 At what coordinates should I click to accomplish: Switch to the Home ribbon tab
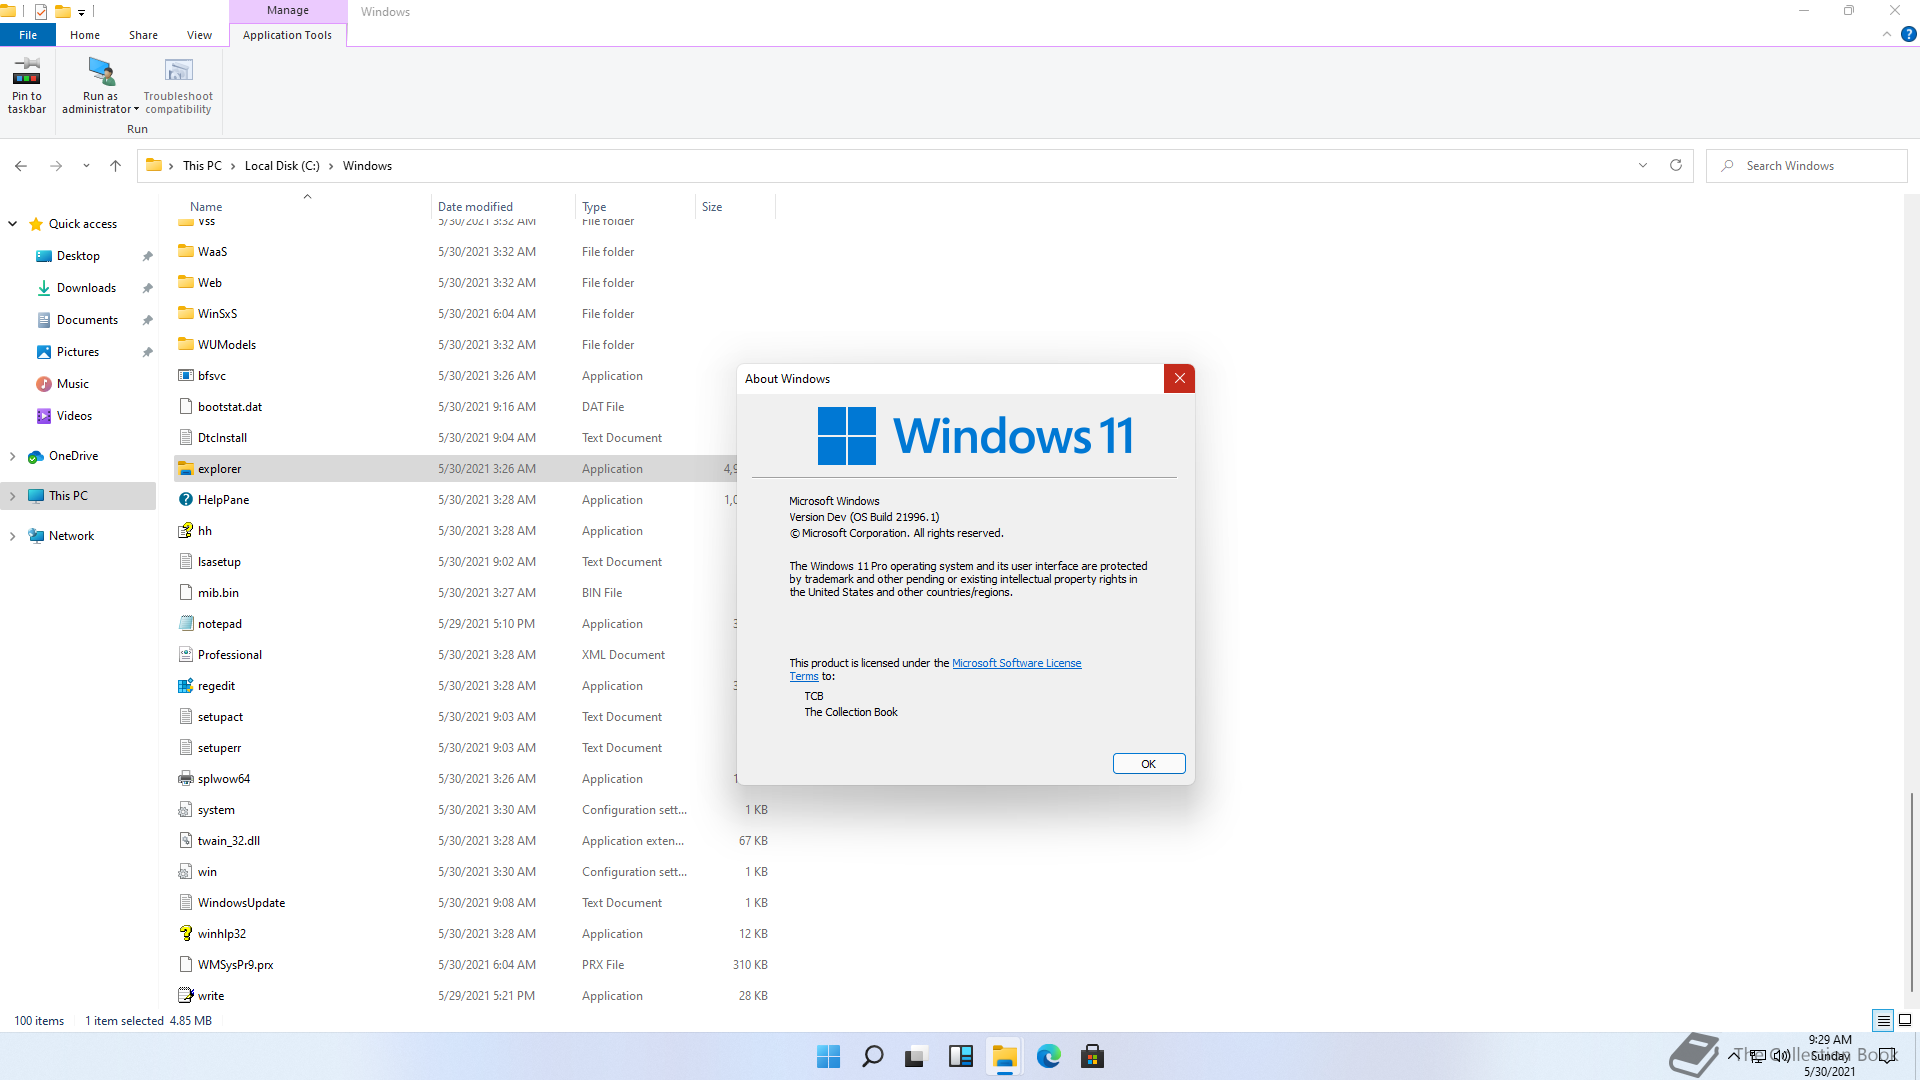click(x=85, y=35)
